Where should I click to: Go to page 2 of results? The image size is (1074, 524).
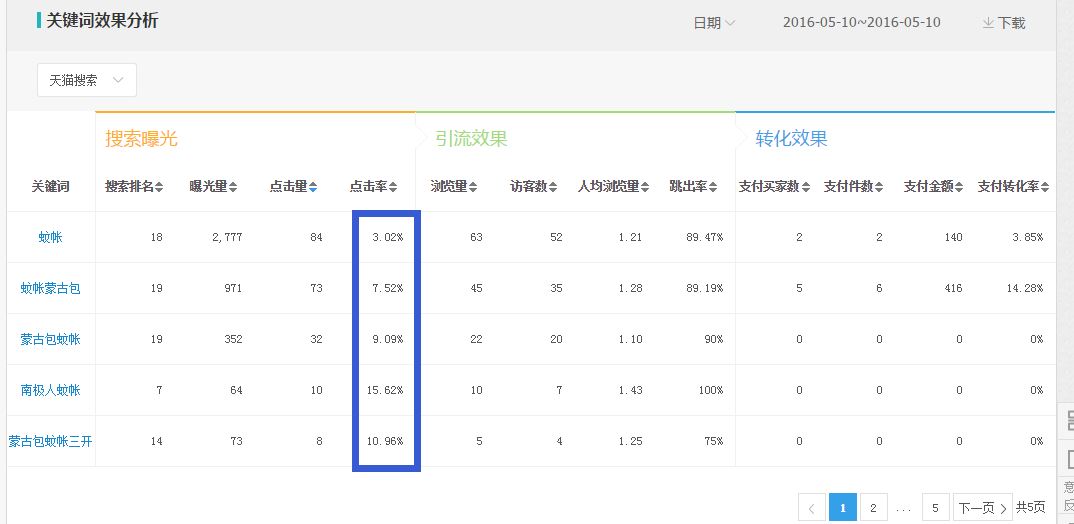[x=873, y=508]
